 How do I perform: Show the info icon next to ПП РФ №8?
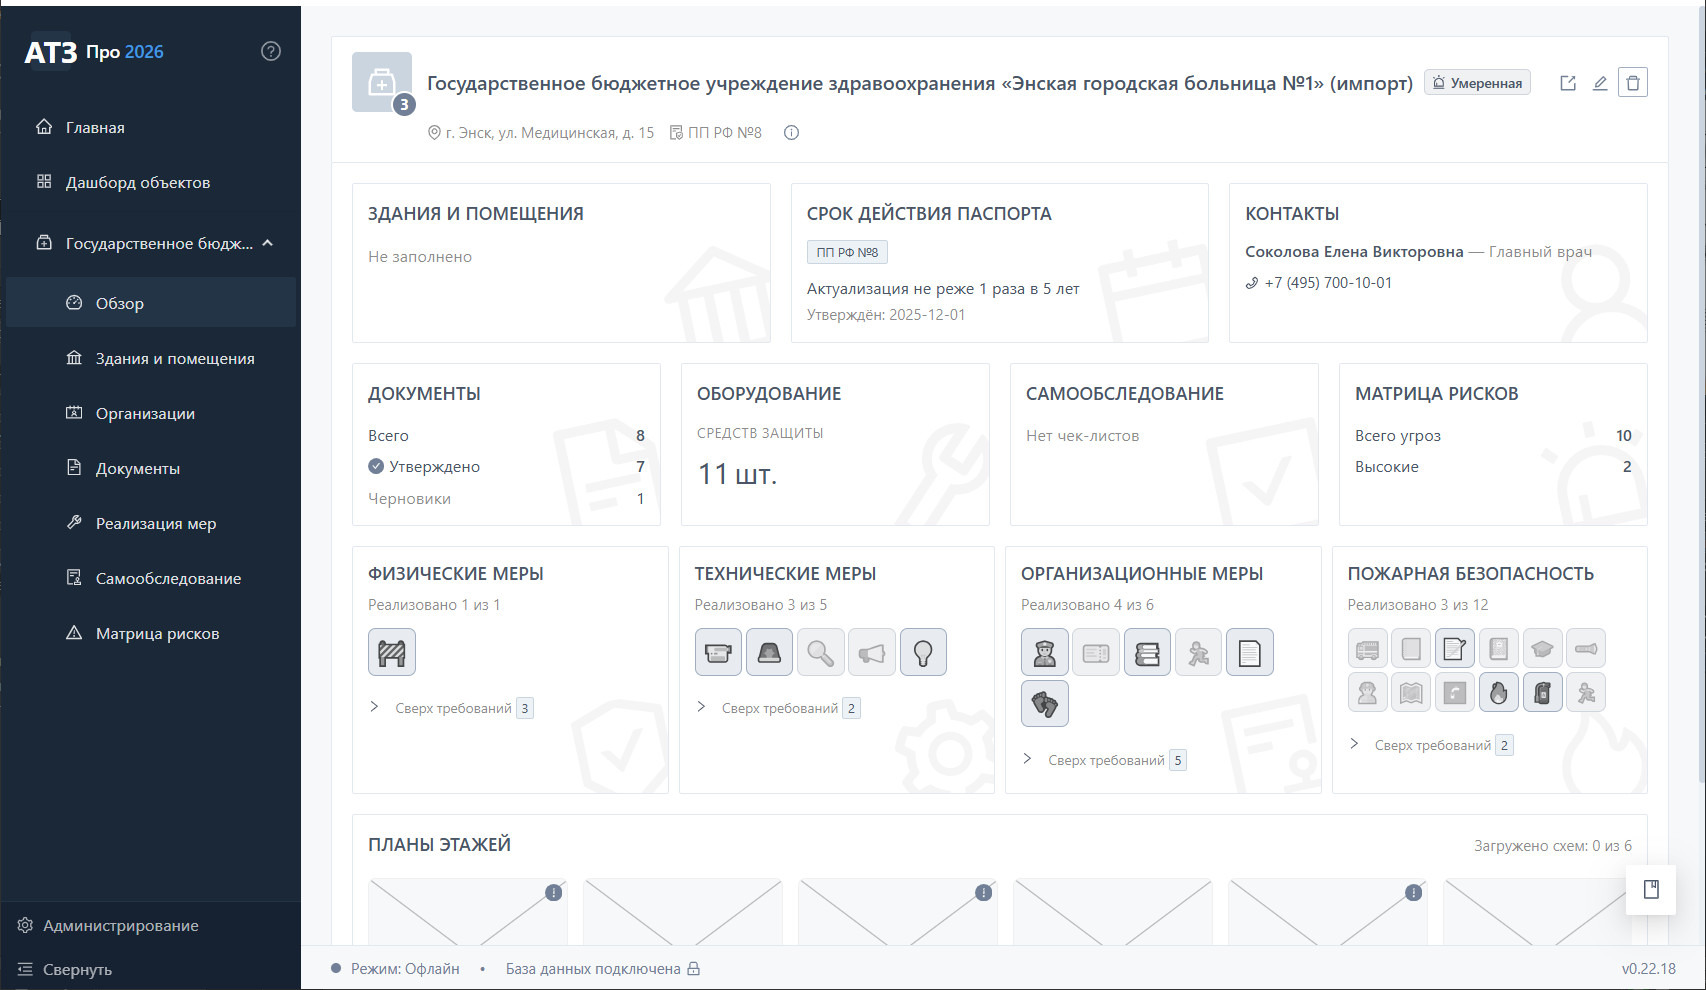pos(791,133)
